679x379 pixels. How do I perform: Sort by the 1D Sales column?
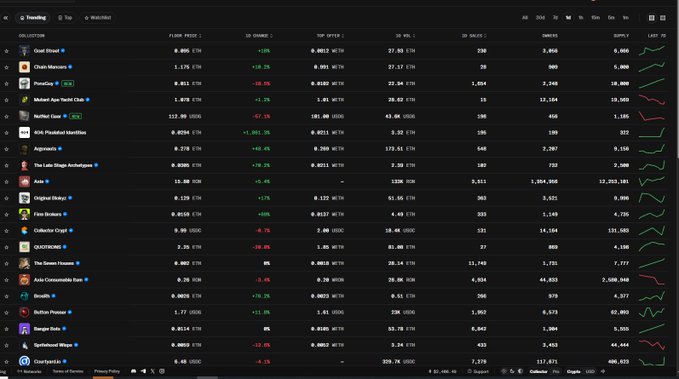pos(474,36)
